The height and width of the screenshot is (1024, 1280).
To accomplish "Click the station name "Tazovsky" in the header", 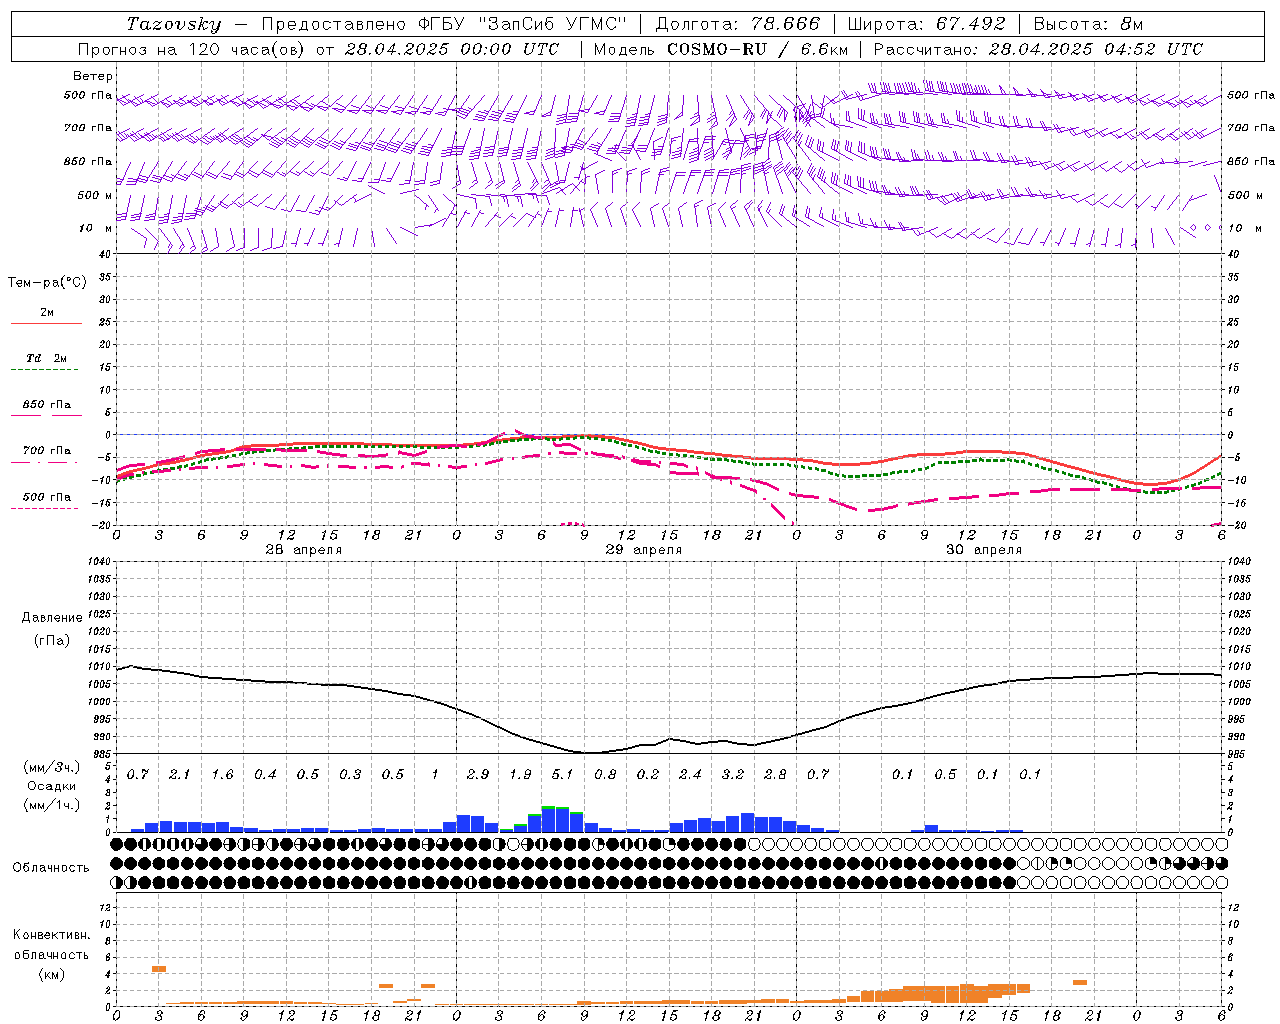I will (x=174, y=24).
